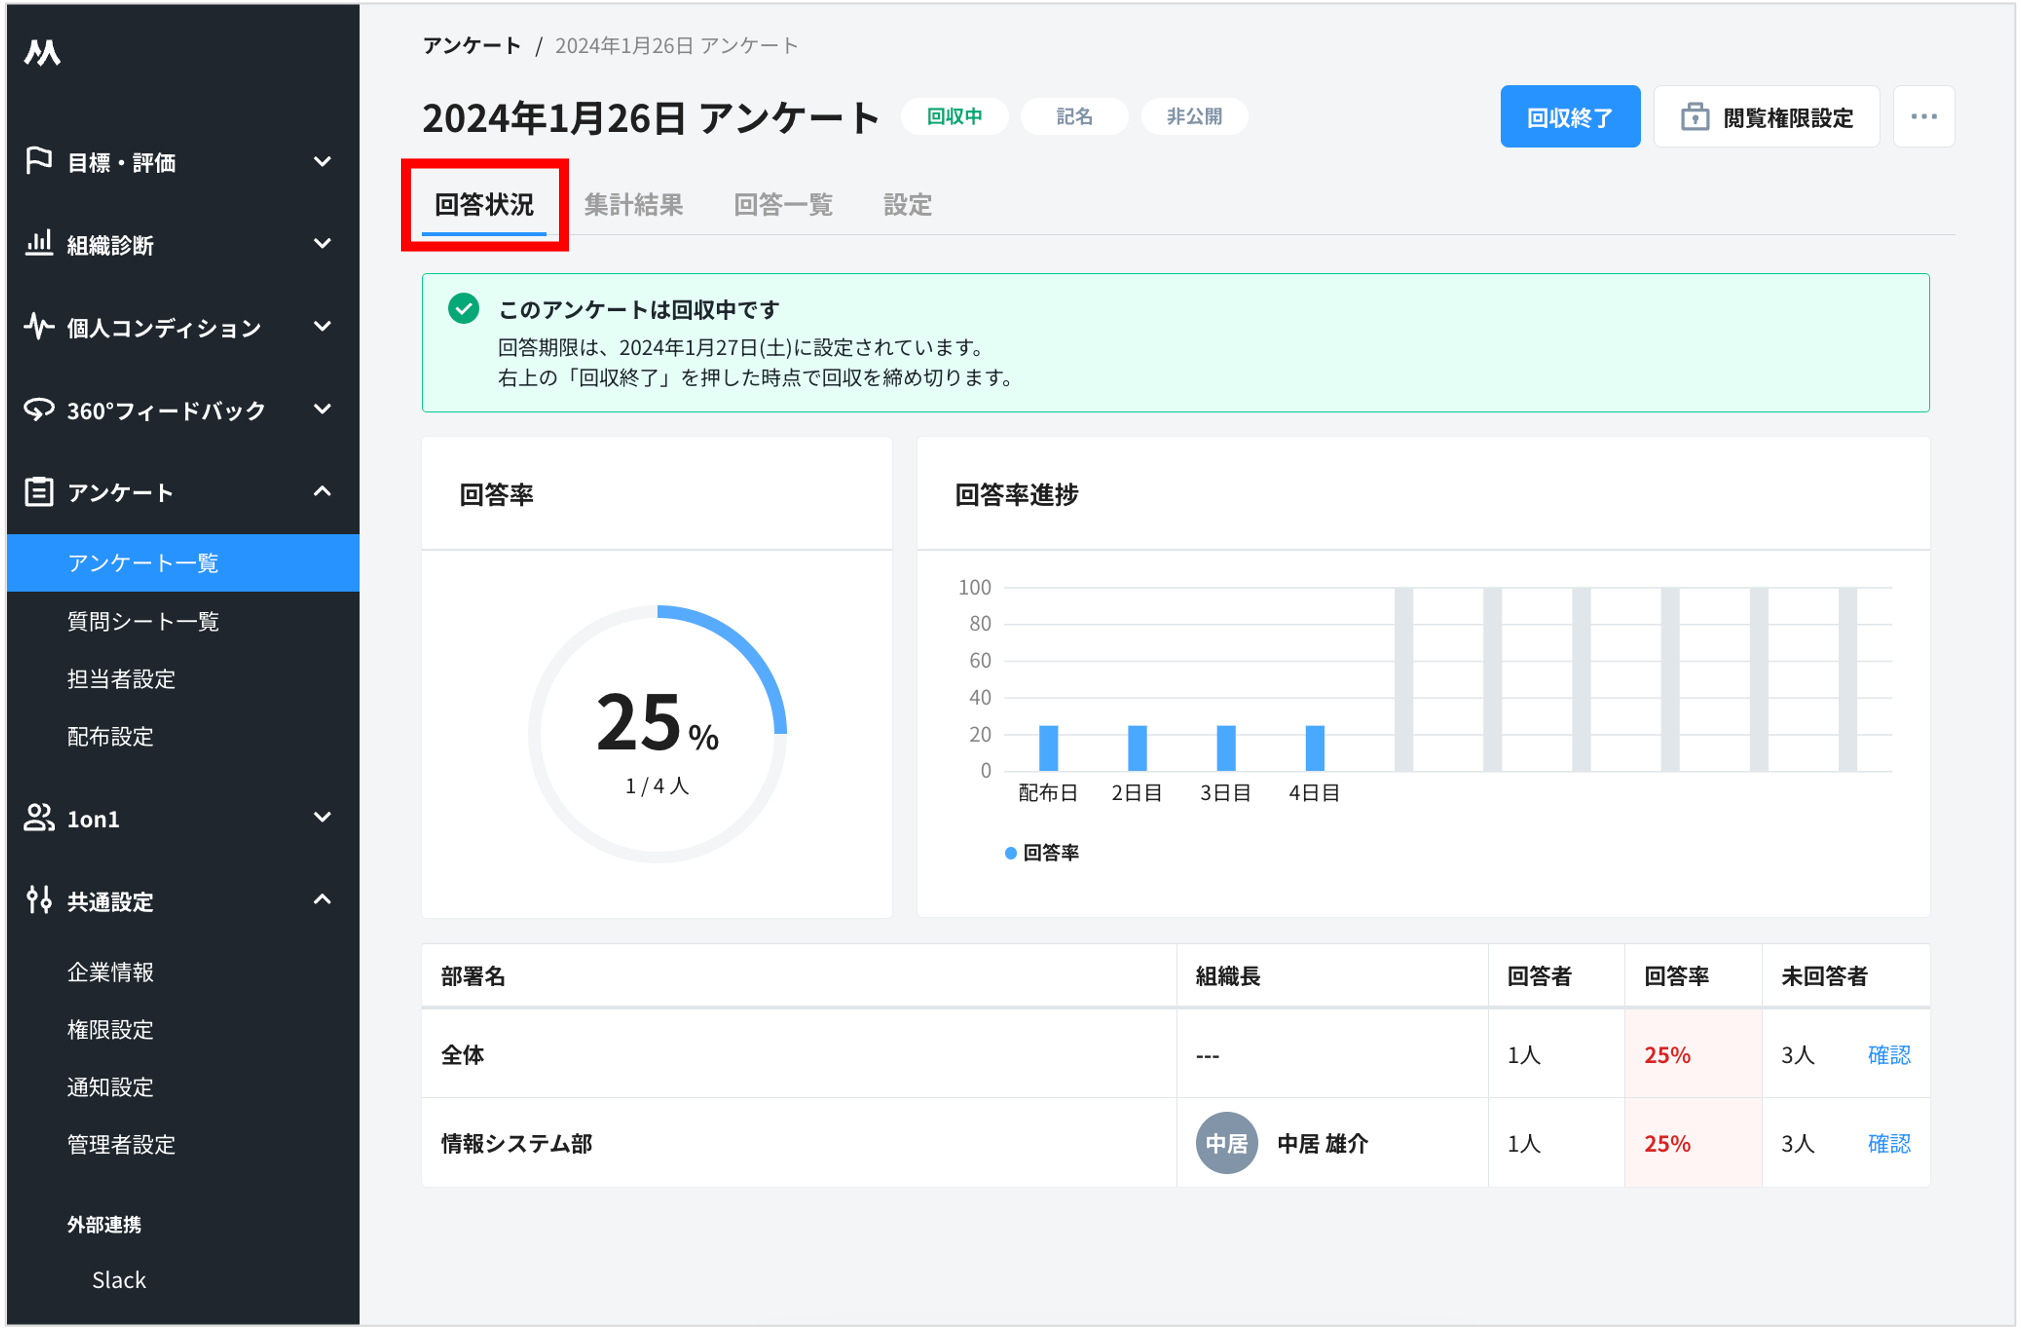Image resolution: width=2021 pixels, height=1329 pixels.
Task: Click the 360°フィードバック circular arrow icon
Action: pos(38,409)
